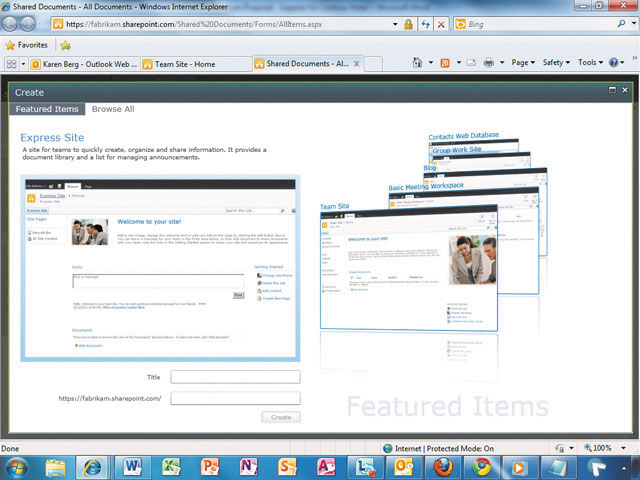Show hidden system tray icons arrow
The width and height of the screenshot is (640, 480).
click(x=624, y=468)
